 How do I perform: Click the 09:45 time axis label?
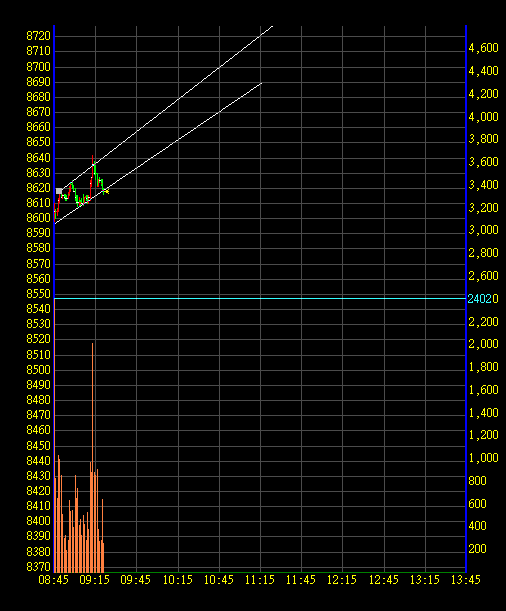pyautogui.click(x=136, y=580)
